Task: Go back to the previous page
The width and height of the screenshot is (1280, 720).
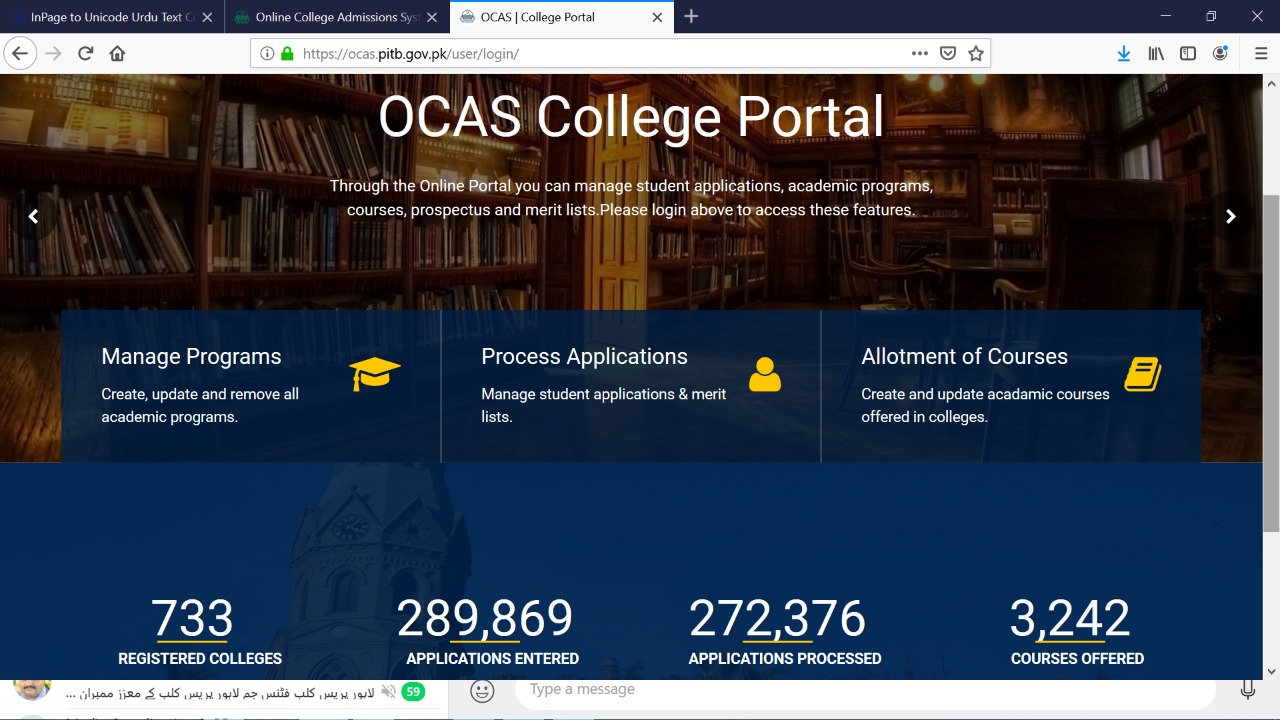Action: [20, 54]
